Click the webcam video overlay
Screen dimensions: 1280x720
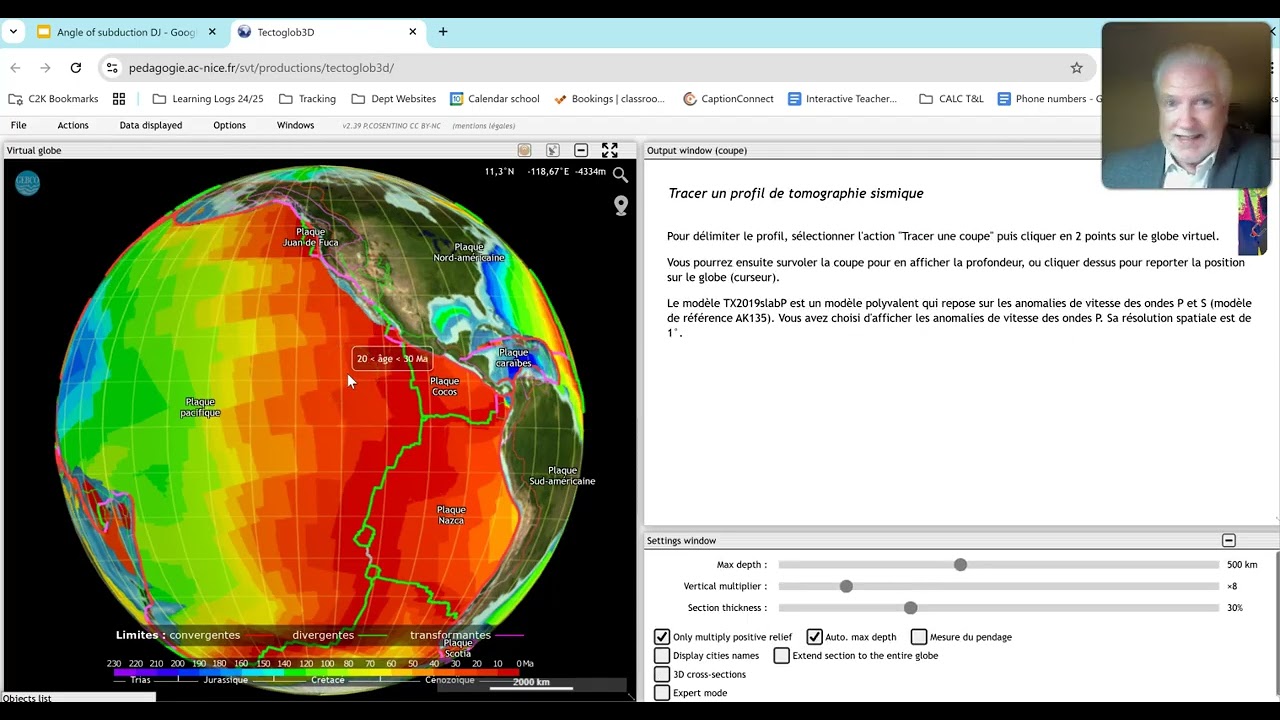pos(1186,105)
